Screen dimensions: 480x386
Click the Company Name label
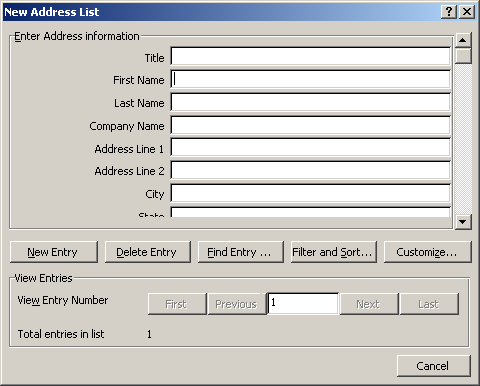pos(127,126)
